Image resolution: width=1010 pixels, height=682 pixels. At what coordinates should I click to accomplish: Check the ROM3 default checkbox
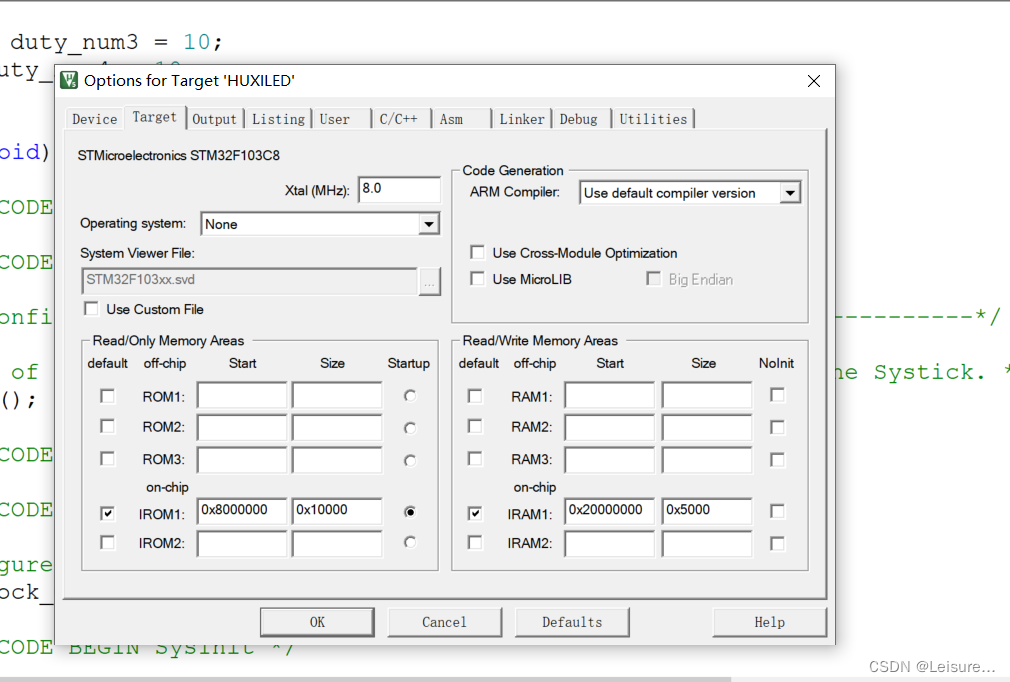click(x=108, y=459)
